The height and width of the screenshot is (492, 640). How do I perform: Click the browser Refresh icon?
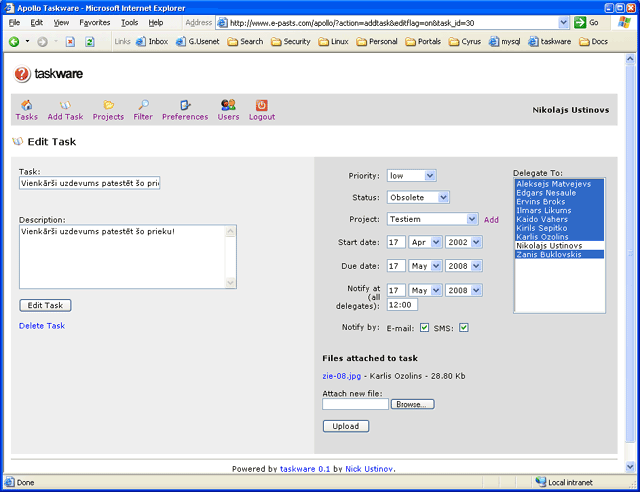pos(90,42)
